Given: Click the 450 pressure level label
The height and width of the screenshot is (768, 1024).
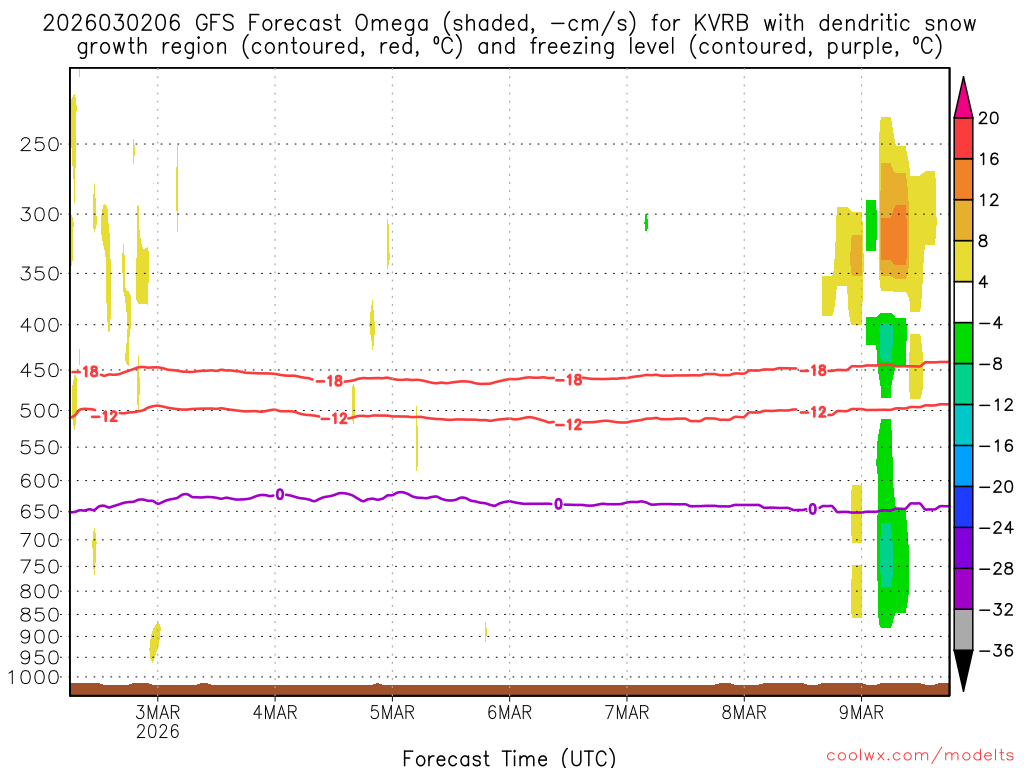Looking at the screenshot, I should (x=40, y=370).
